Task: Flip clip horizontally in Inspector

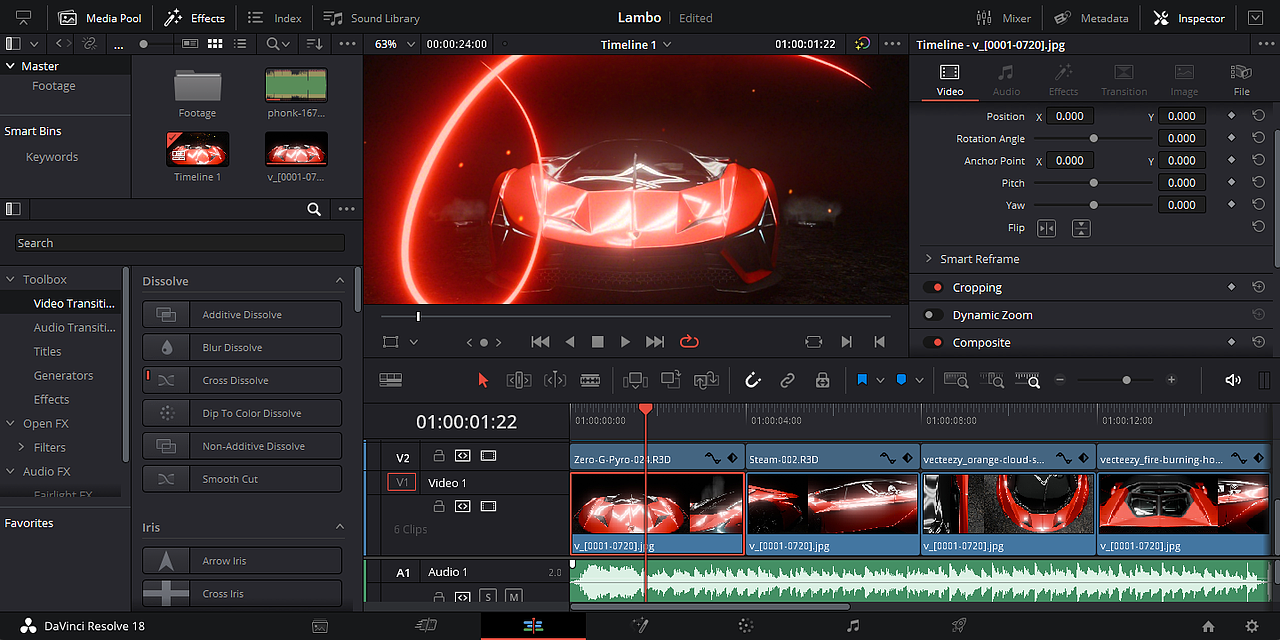Action: [x=1046, y=228]
